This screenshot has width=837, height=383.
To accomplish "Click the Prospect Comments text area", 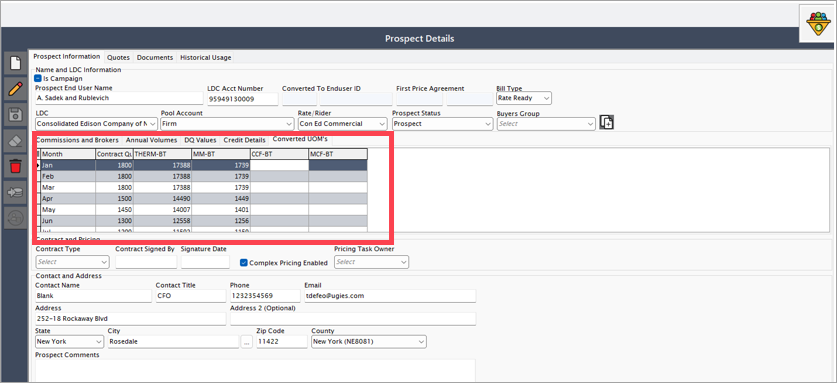I will [255, 370].
